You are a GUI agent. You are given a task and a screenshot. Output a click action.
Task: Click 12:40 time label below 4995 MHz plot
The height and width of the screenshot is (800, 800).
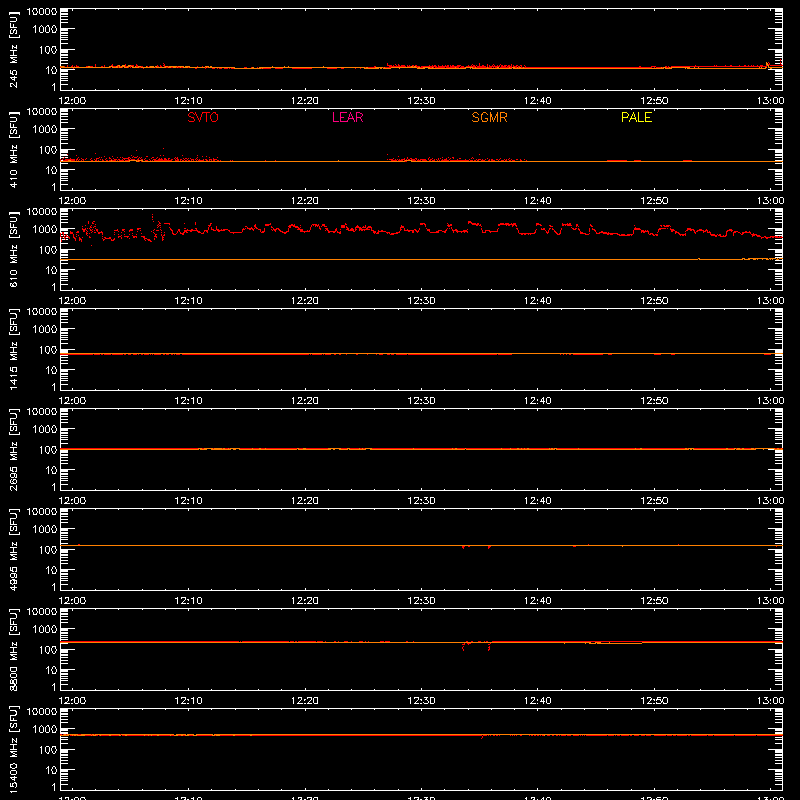click(x=537, y=601)
